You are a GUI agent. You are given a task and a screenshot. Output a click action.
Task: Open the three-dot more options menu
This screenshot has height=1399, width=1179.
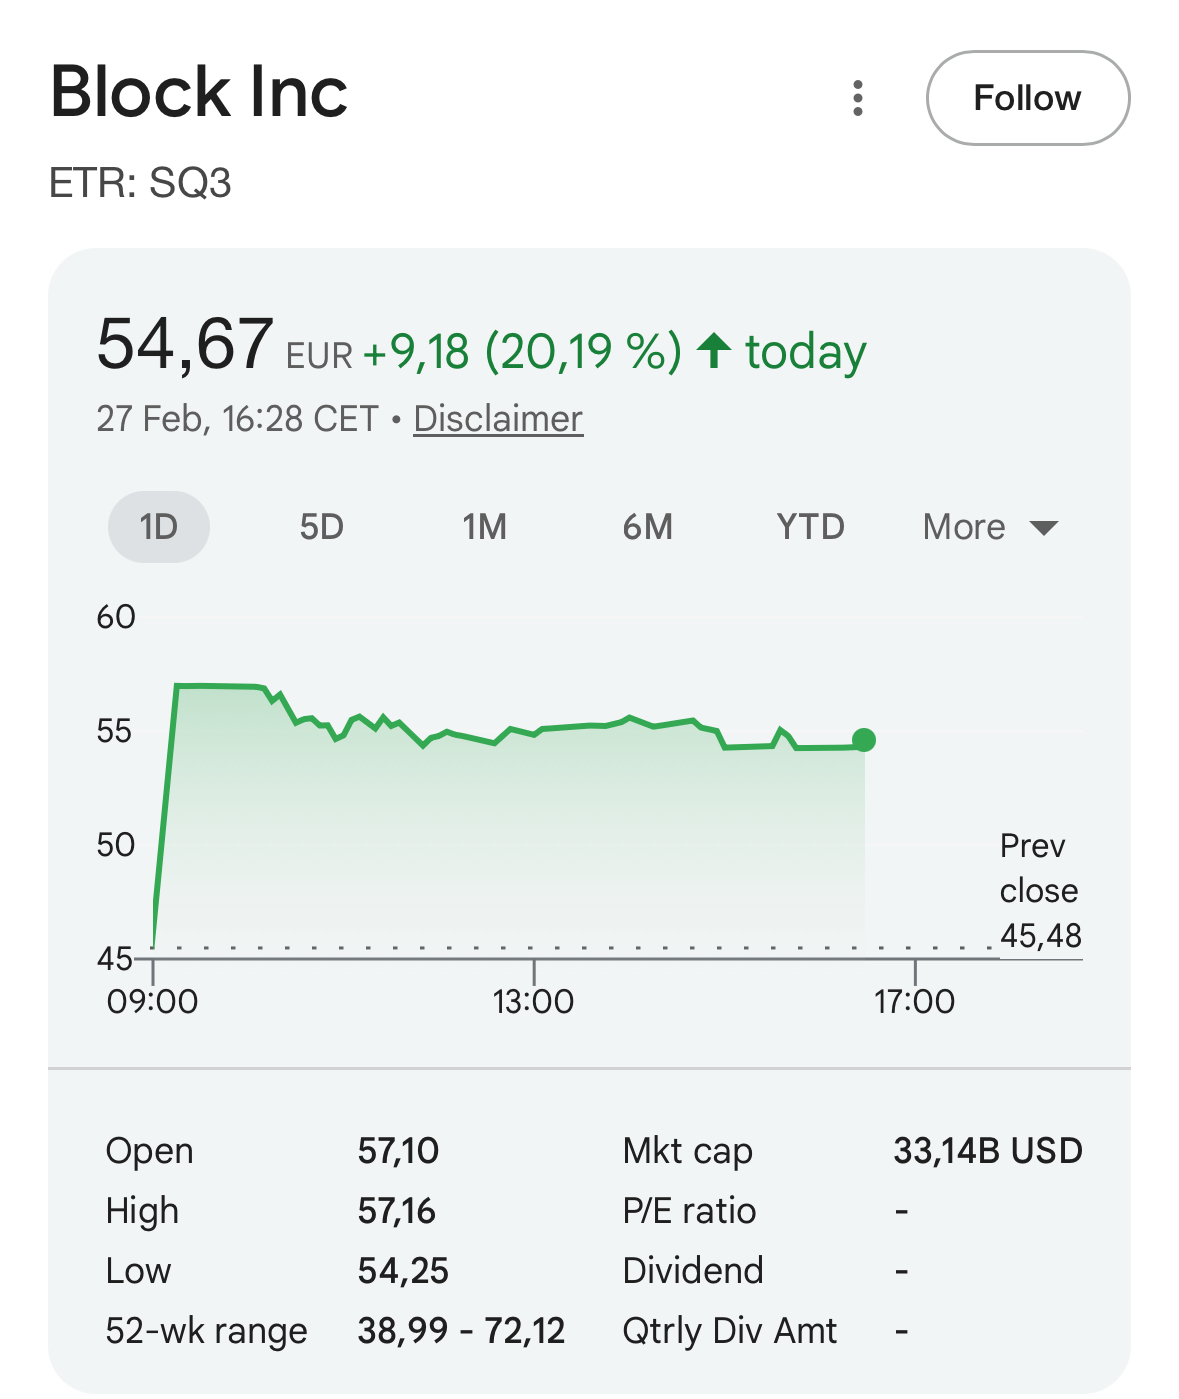[857, 98]
